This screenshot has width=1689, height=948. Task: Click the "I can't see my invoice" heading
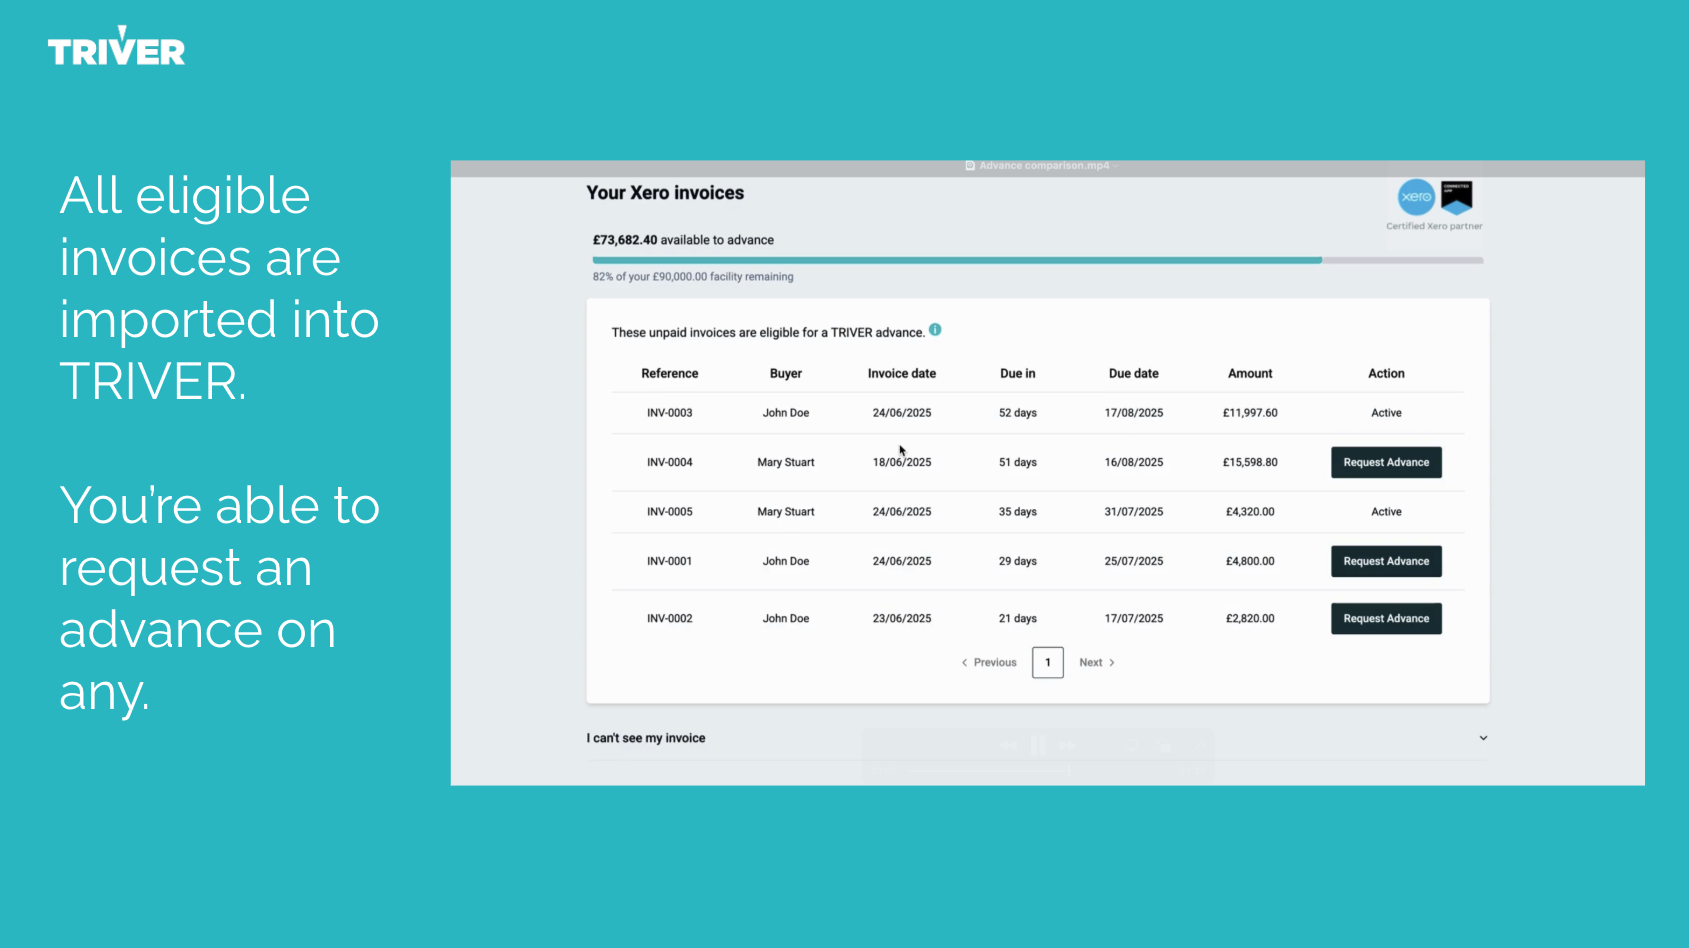646,738
